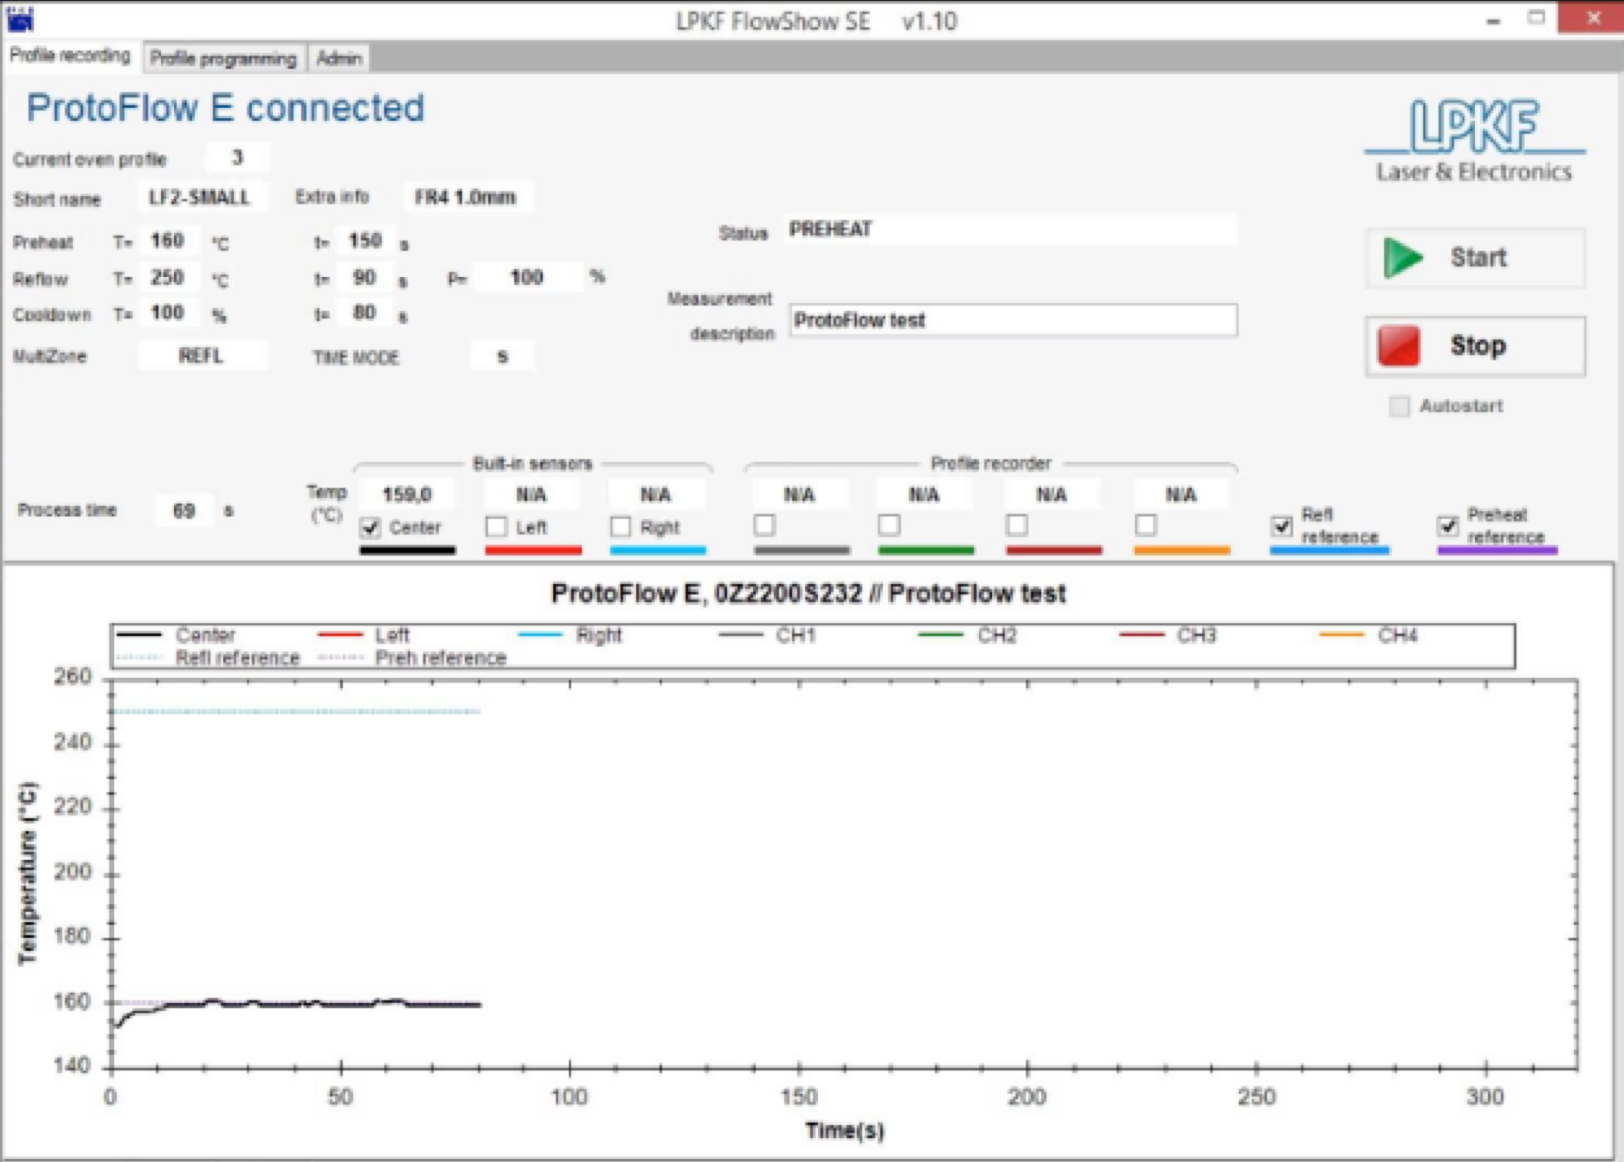Click the Short name value LF2-SMALL
Viewport: 1624px width, 1162px height.
click(200, 197)
